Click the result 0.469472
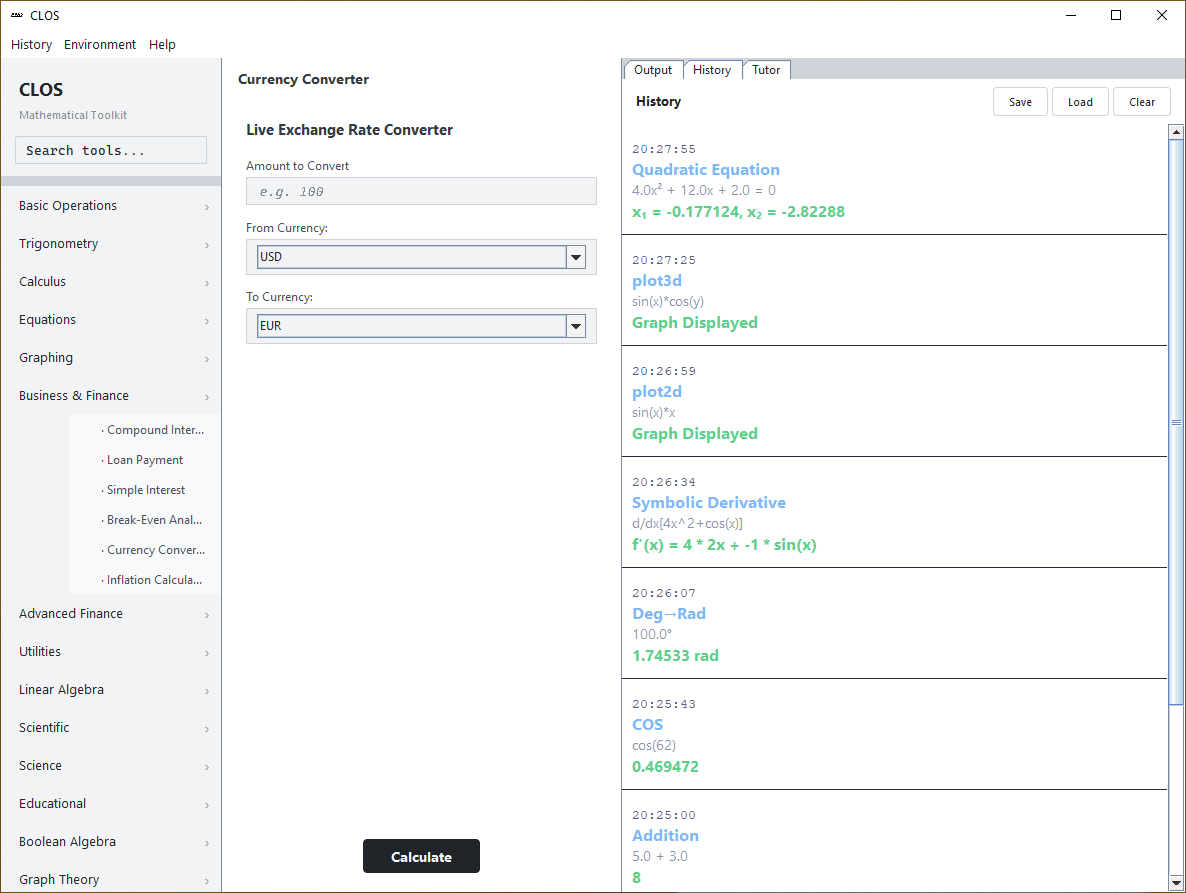Image resolution: width=1186 pixels, height=893 pixels. pyautogui.click(x=666, y=767)
